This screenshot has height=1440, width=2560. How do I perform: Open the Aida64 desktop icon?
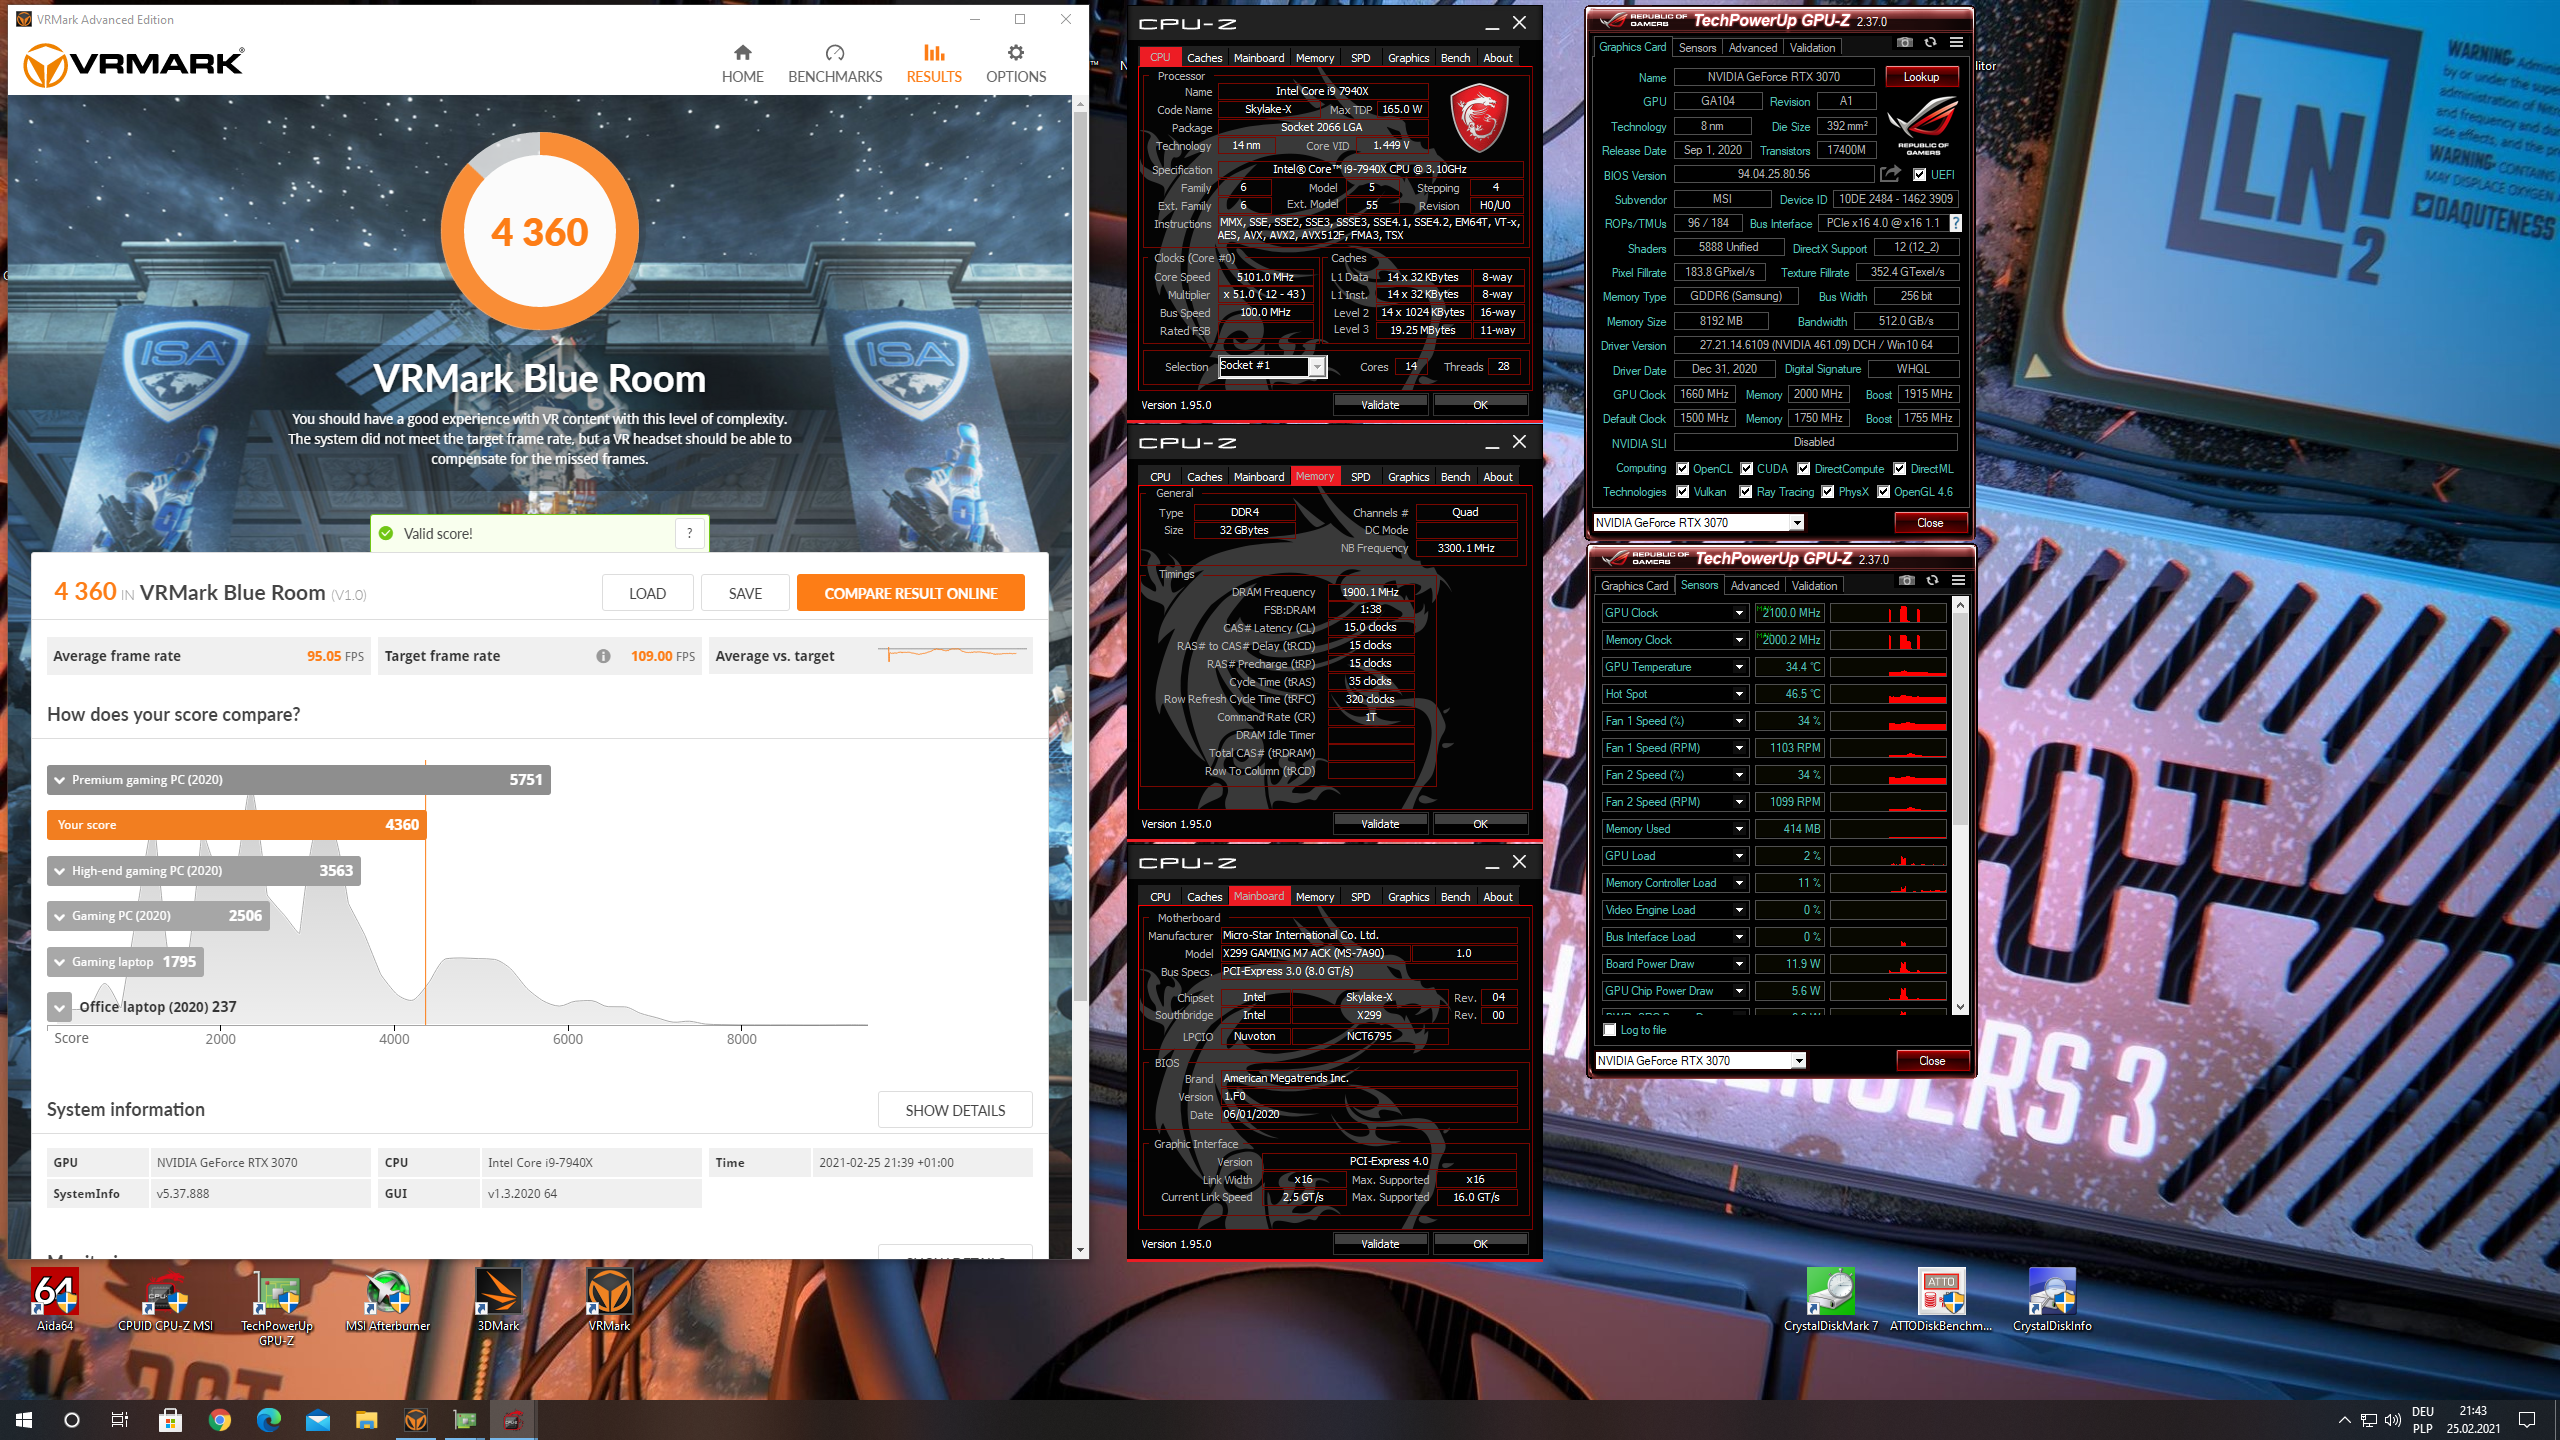(55, 1299)
